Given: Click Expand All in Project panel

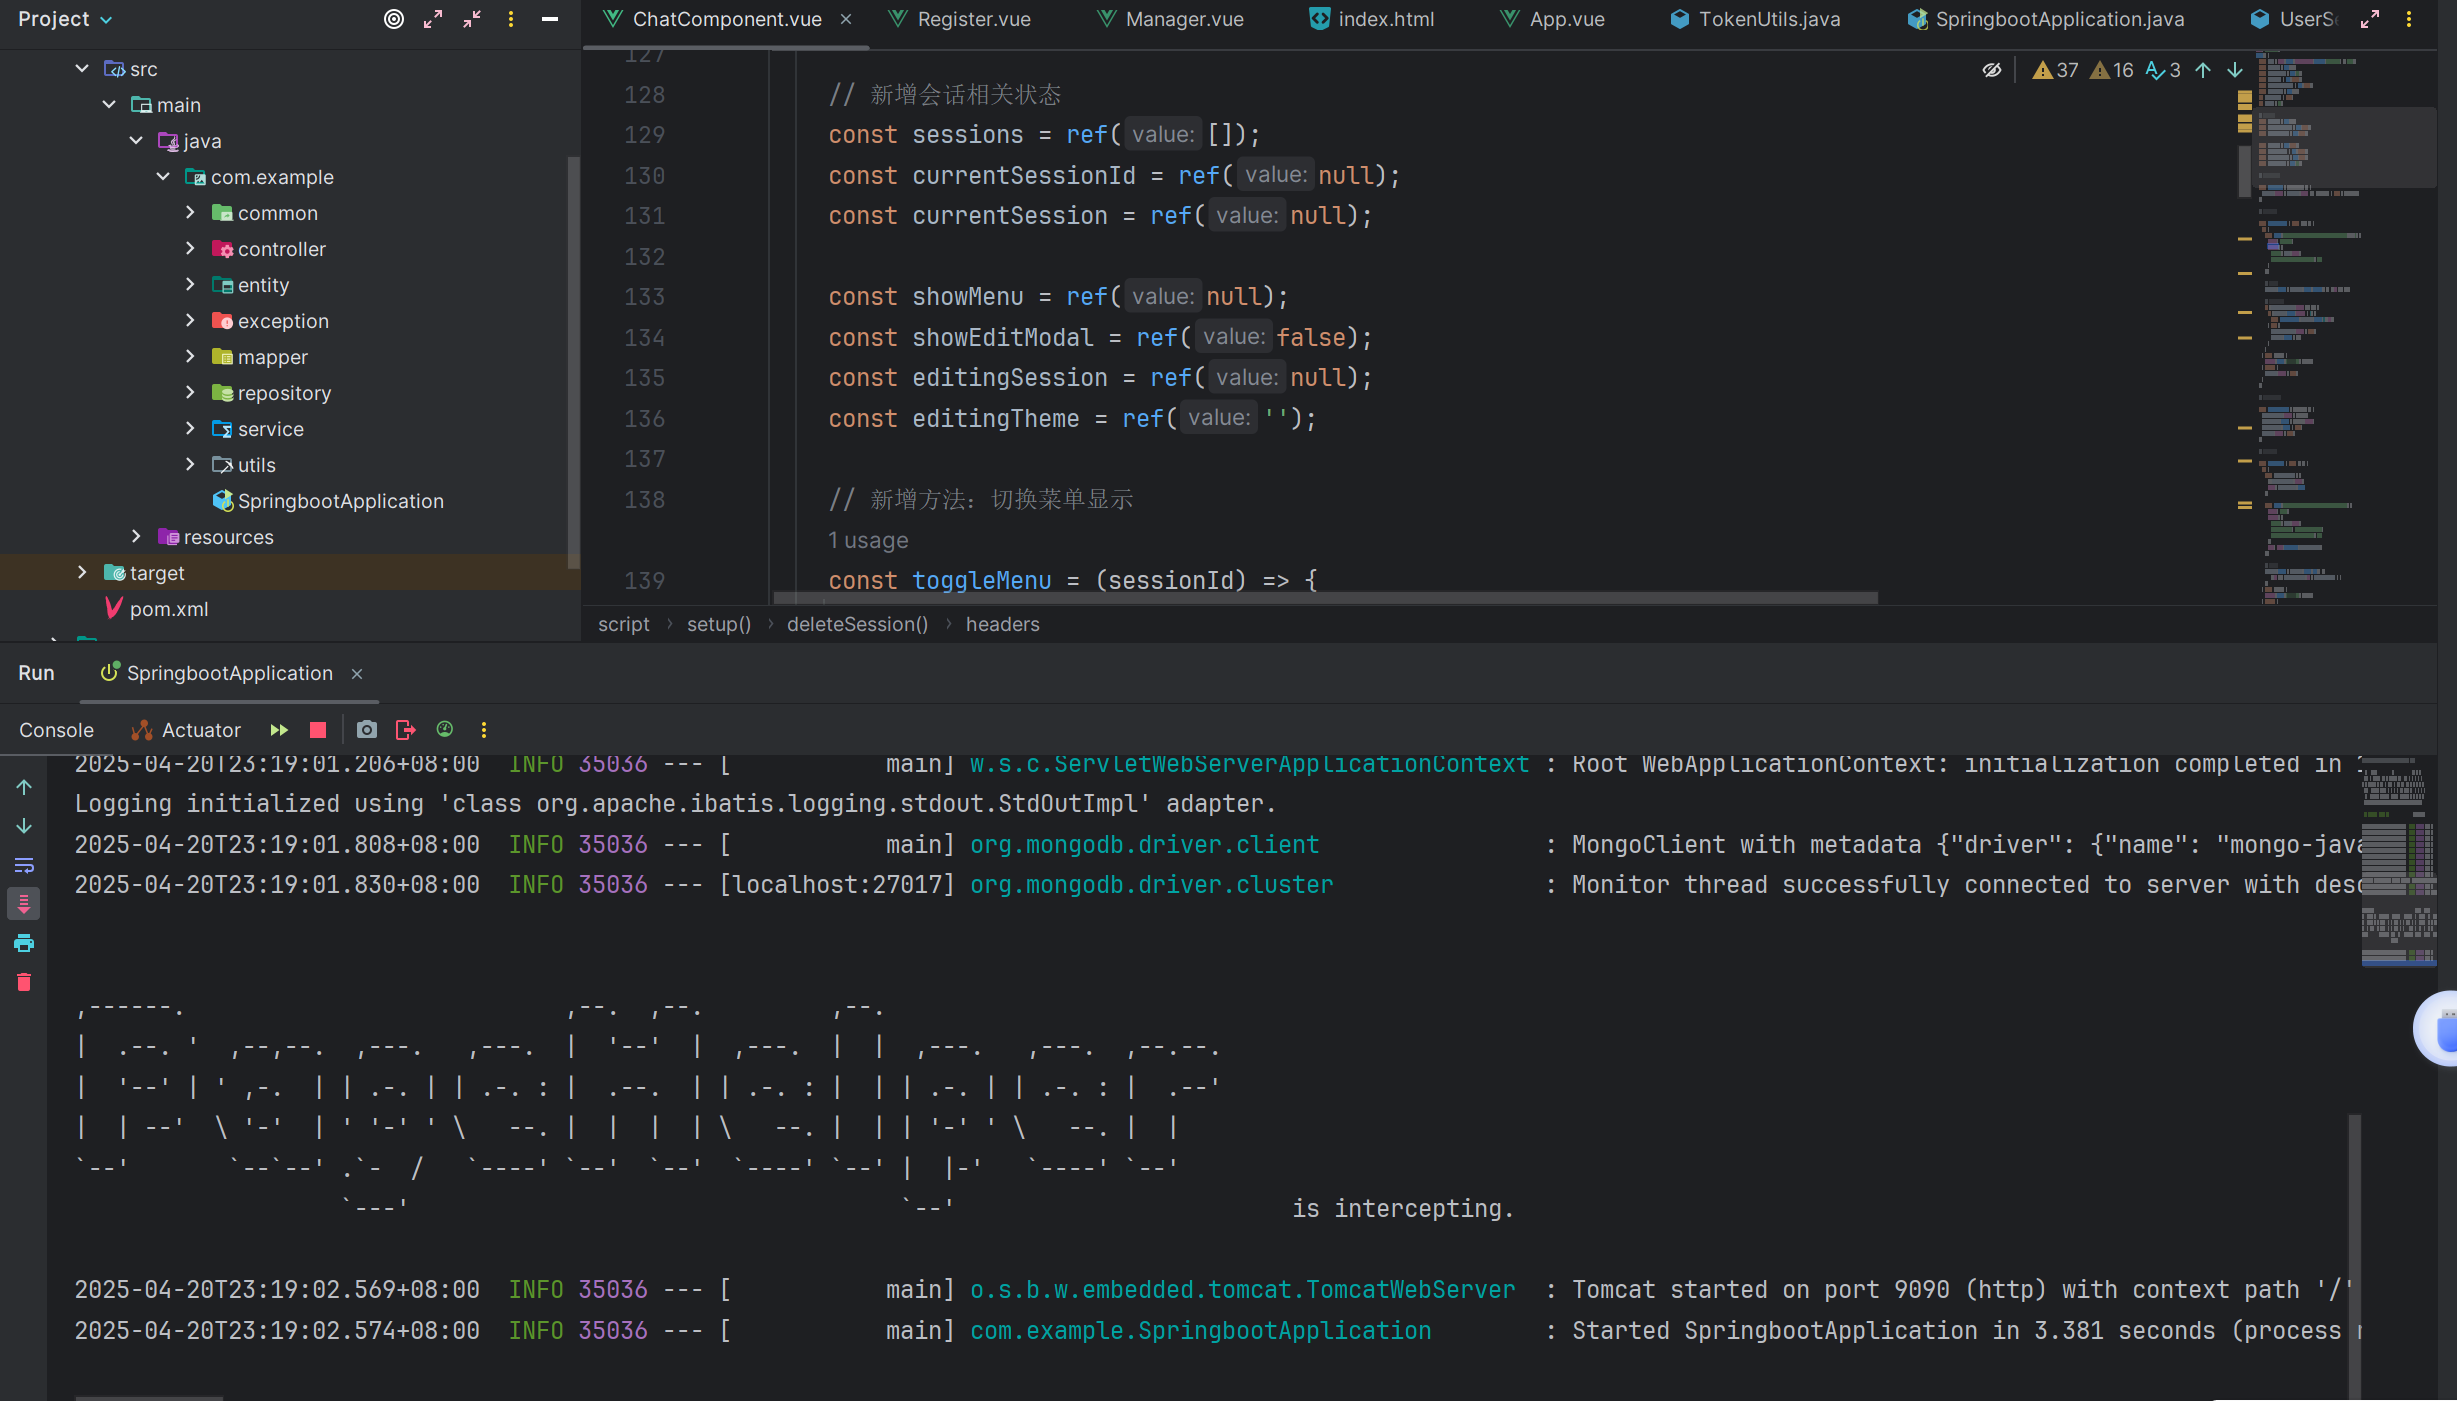Looking at the screenshot, I should pos(433,19).
